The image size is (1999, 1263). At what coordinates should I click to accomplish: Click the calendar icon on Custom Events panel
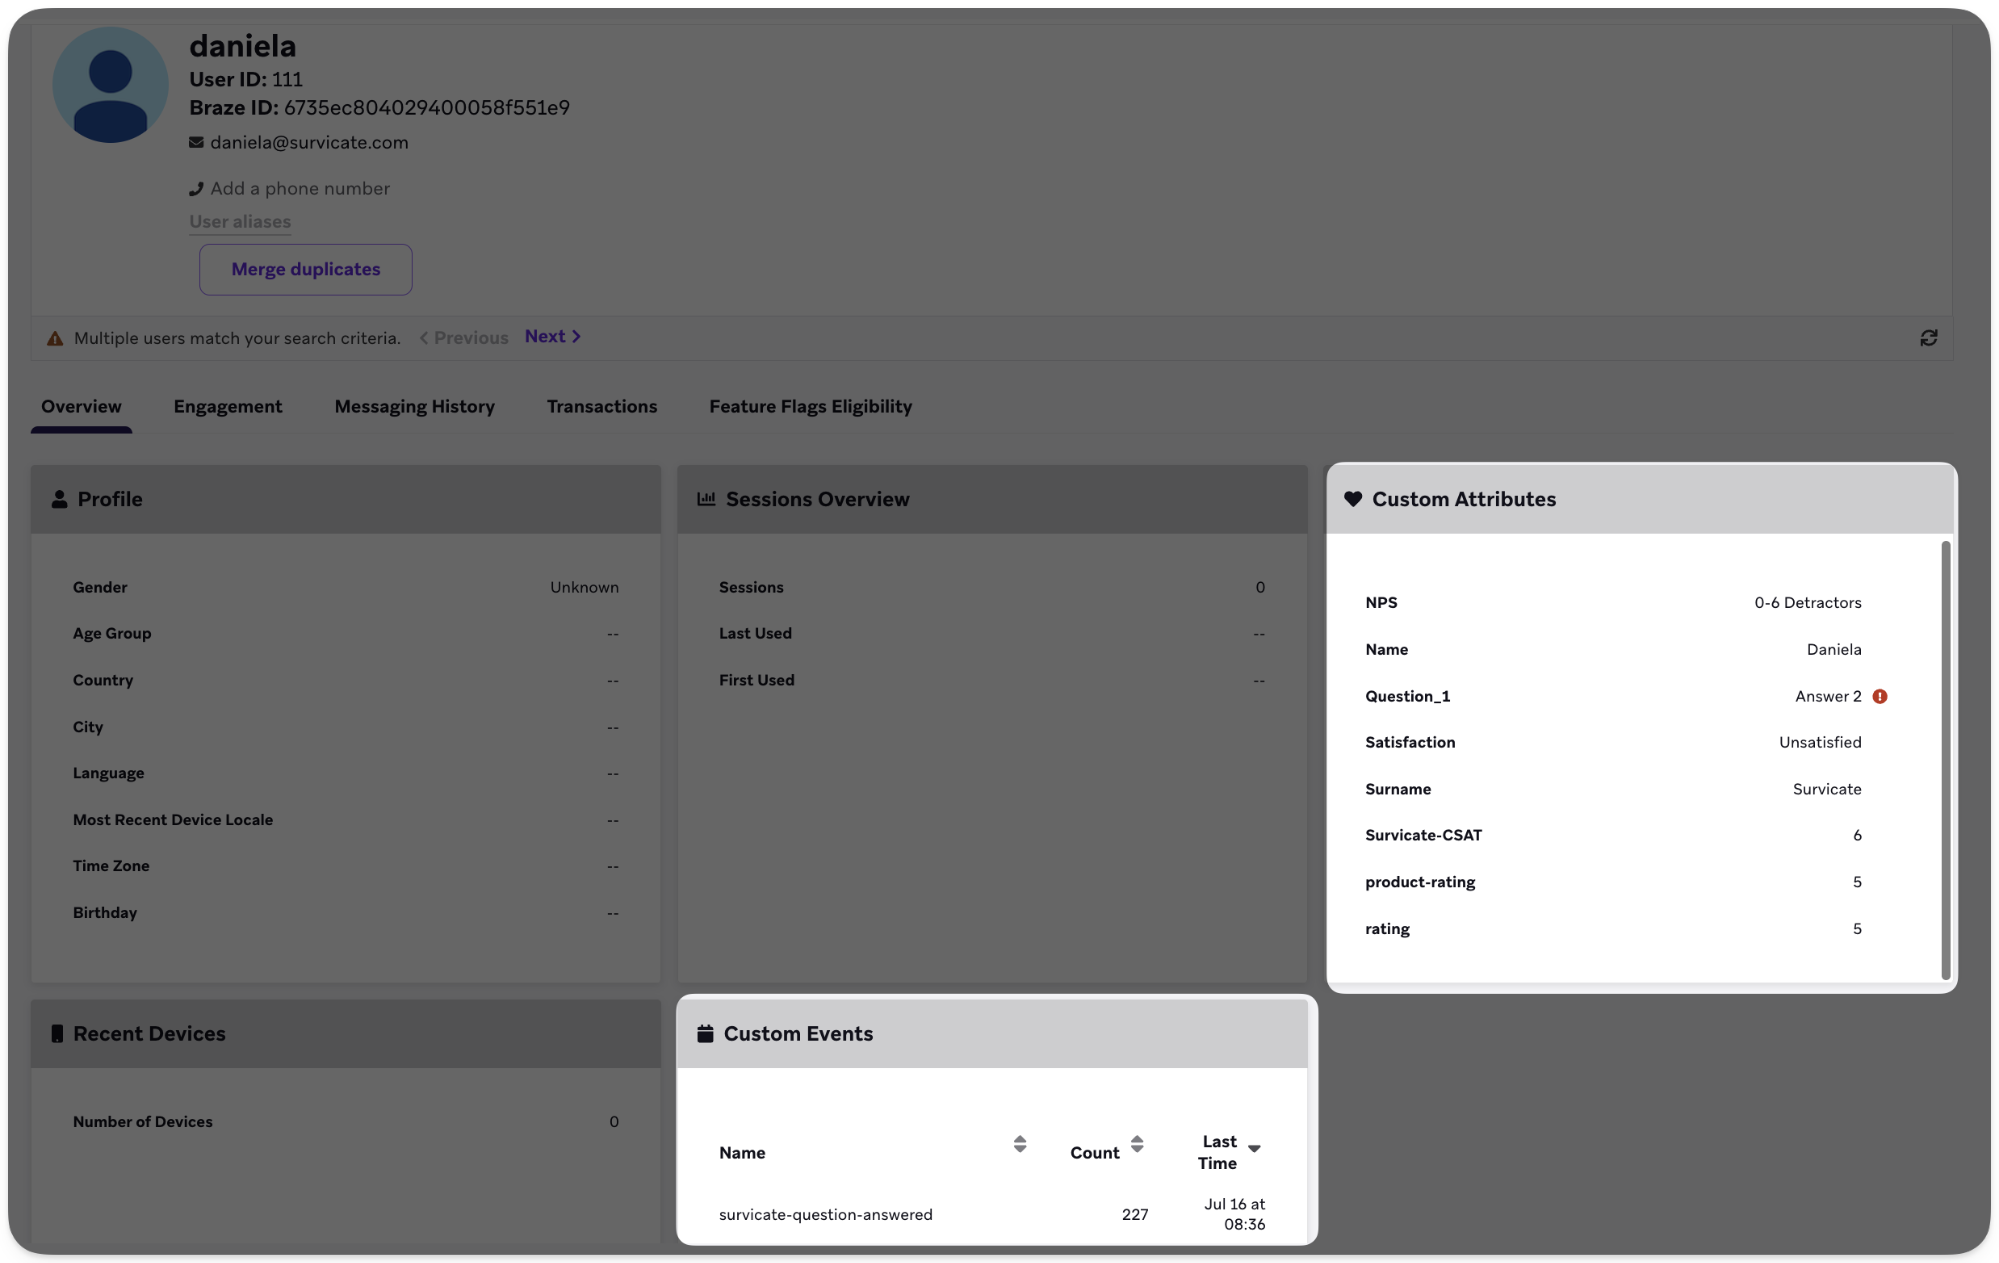click(x=706, y=1032)
